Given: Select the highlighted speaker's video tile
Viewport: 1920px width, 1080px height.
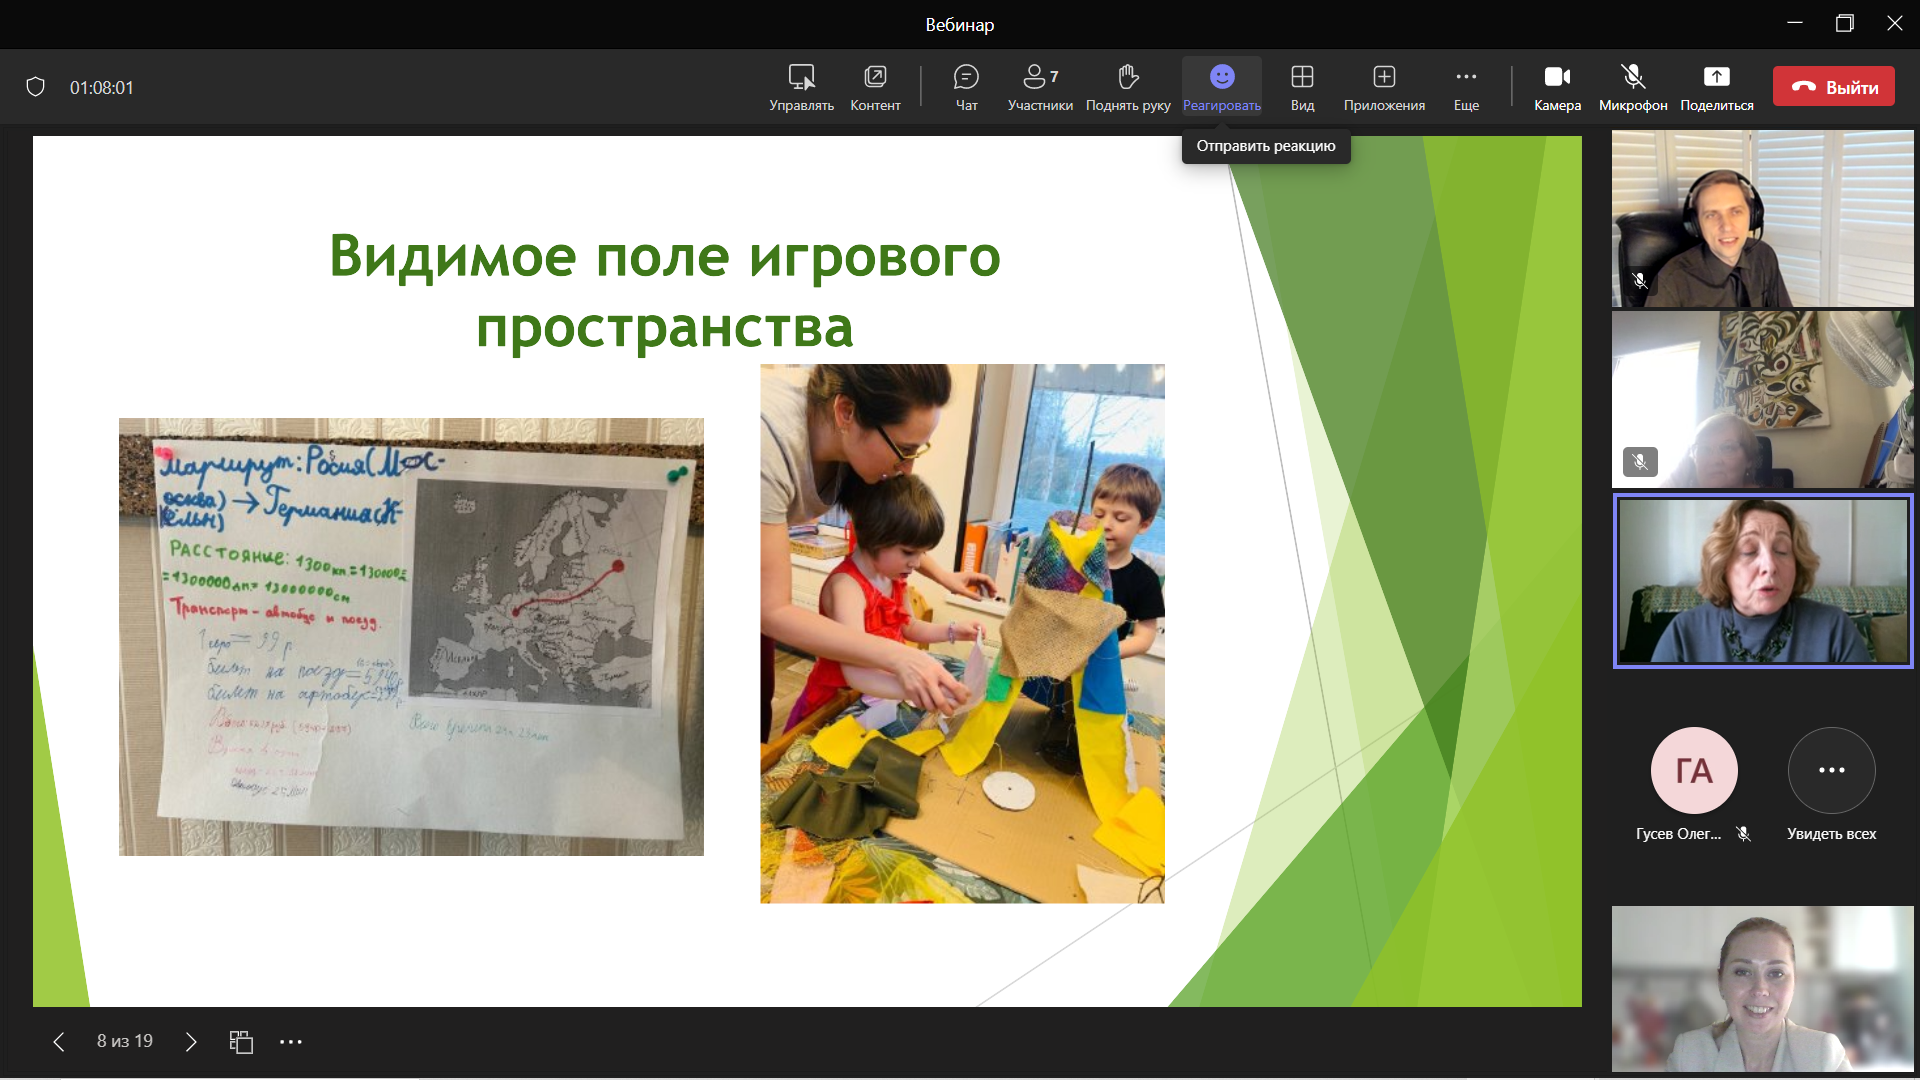Looking at the screenshot, I should (x=1762, y=580).
